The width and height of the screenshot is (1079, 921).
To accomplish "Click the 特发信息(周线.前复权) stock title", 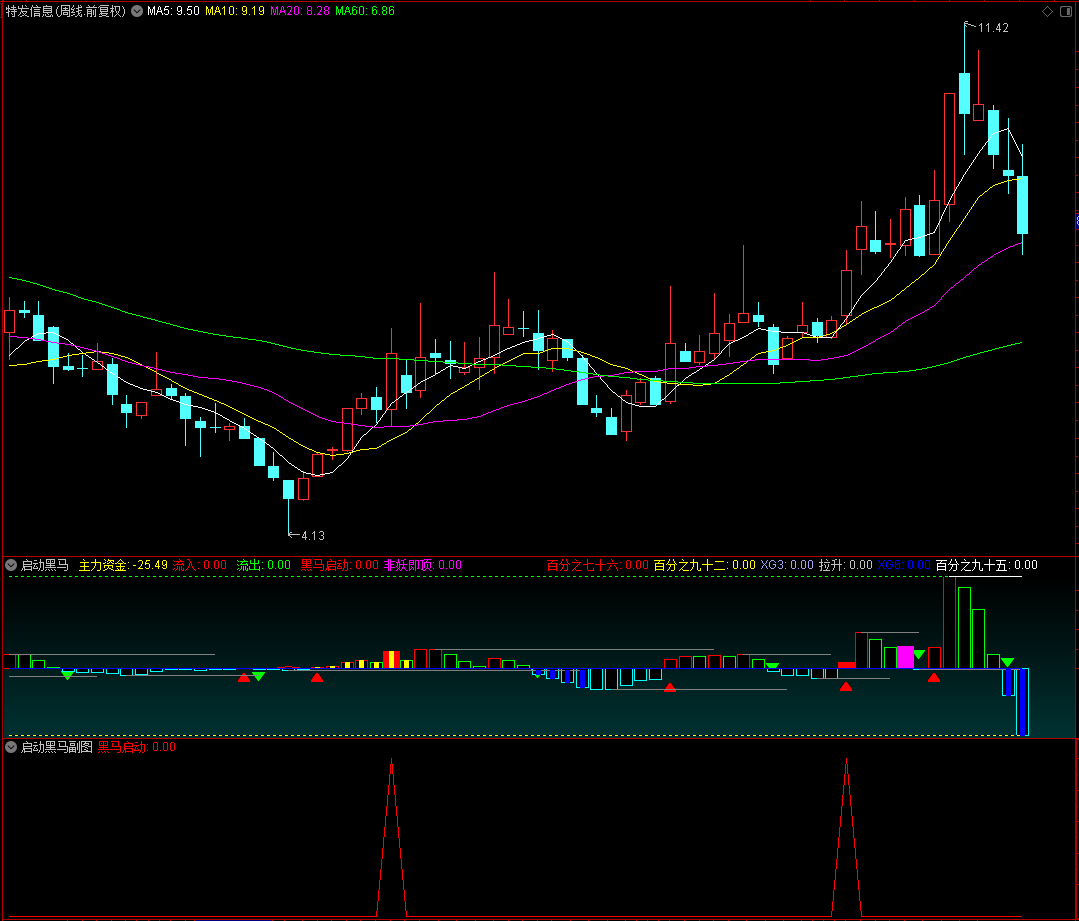I will [x=66, y=11].
